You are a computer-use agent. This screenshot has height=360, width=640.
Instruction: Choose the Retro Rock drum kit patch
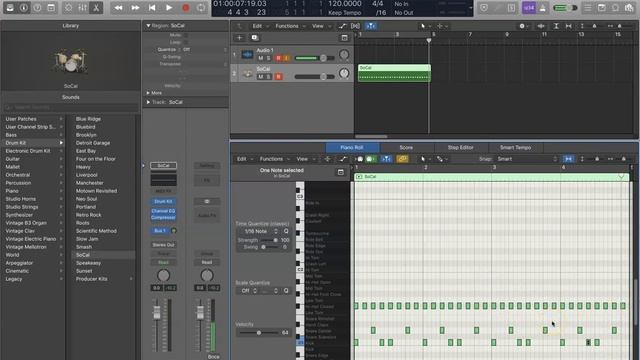pos(89,215)
